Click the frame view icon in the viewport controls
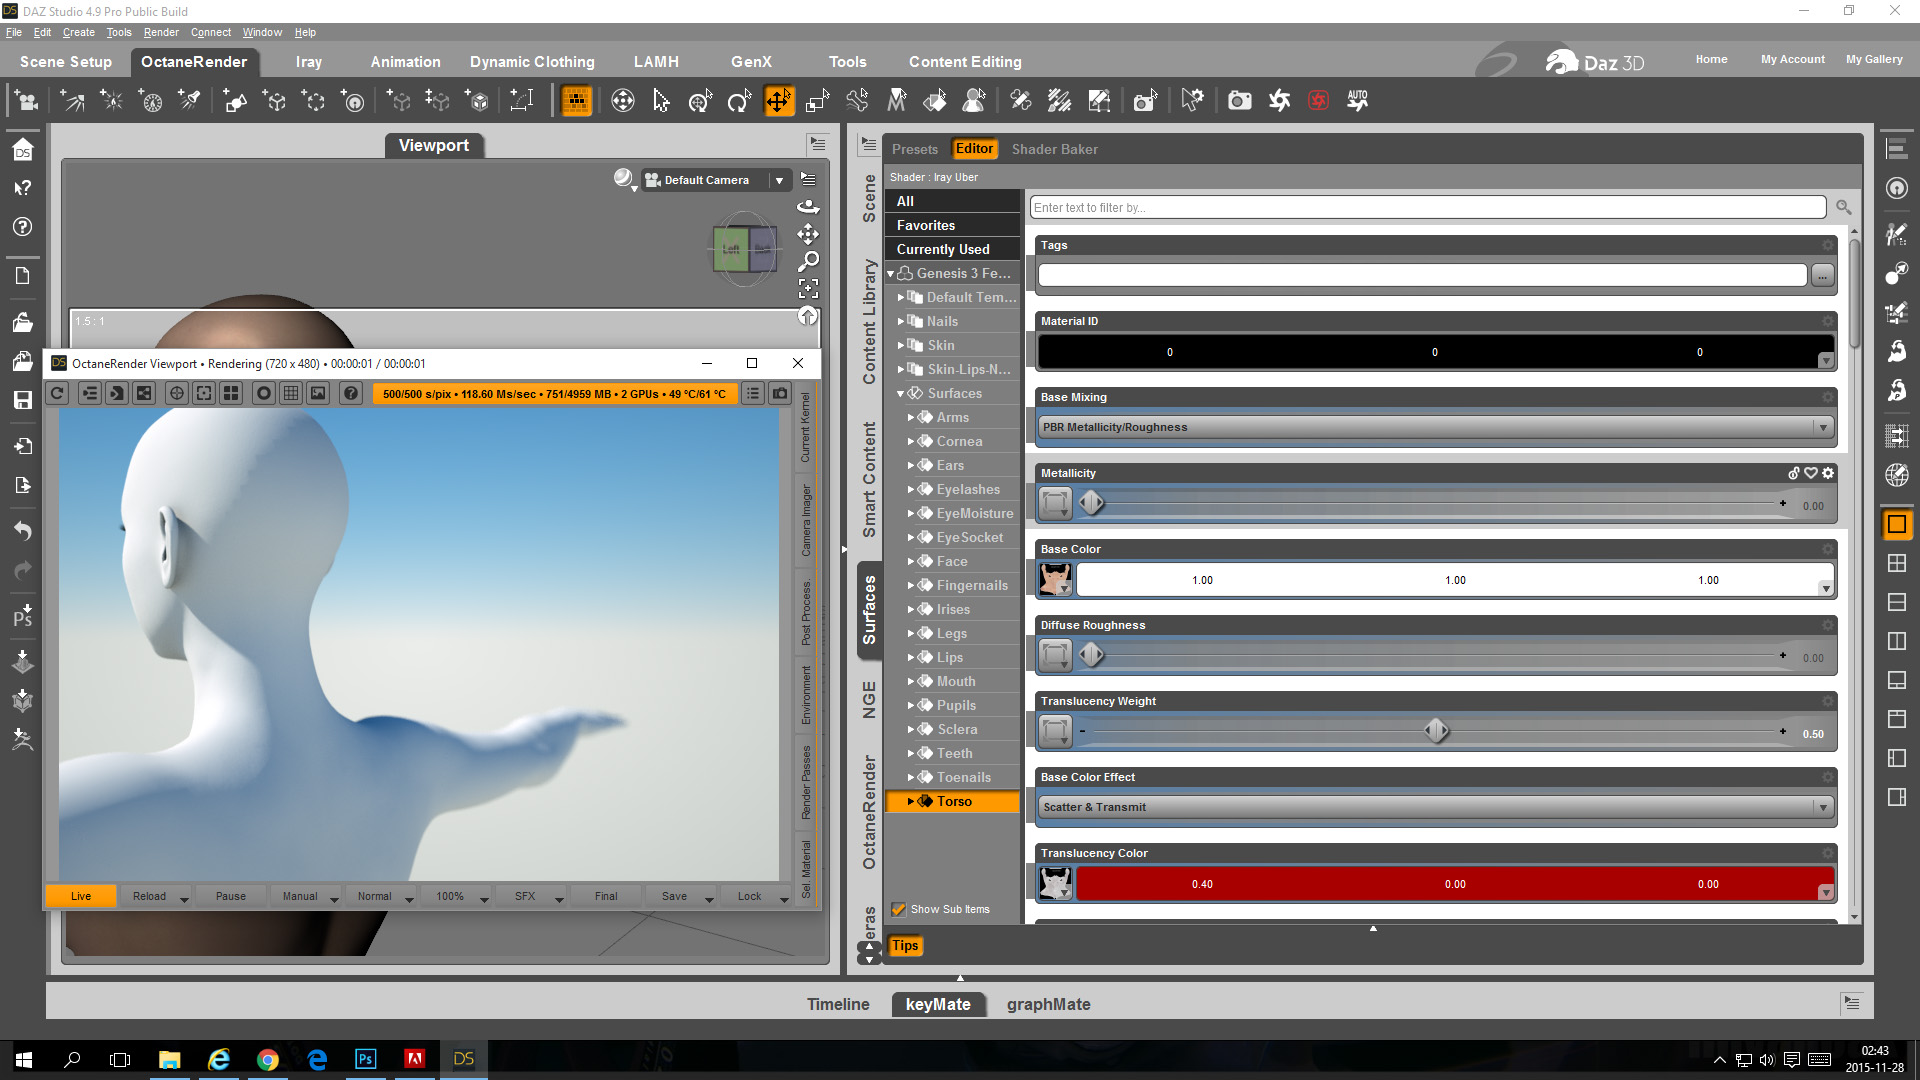Viewport: 1920px width, 1080px height. click(x=808, y=289)
